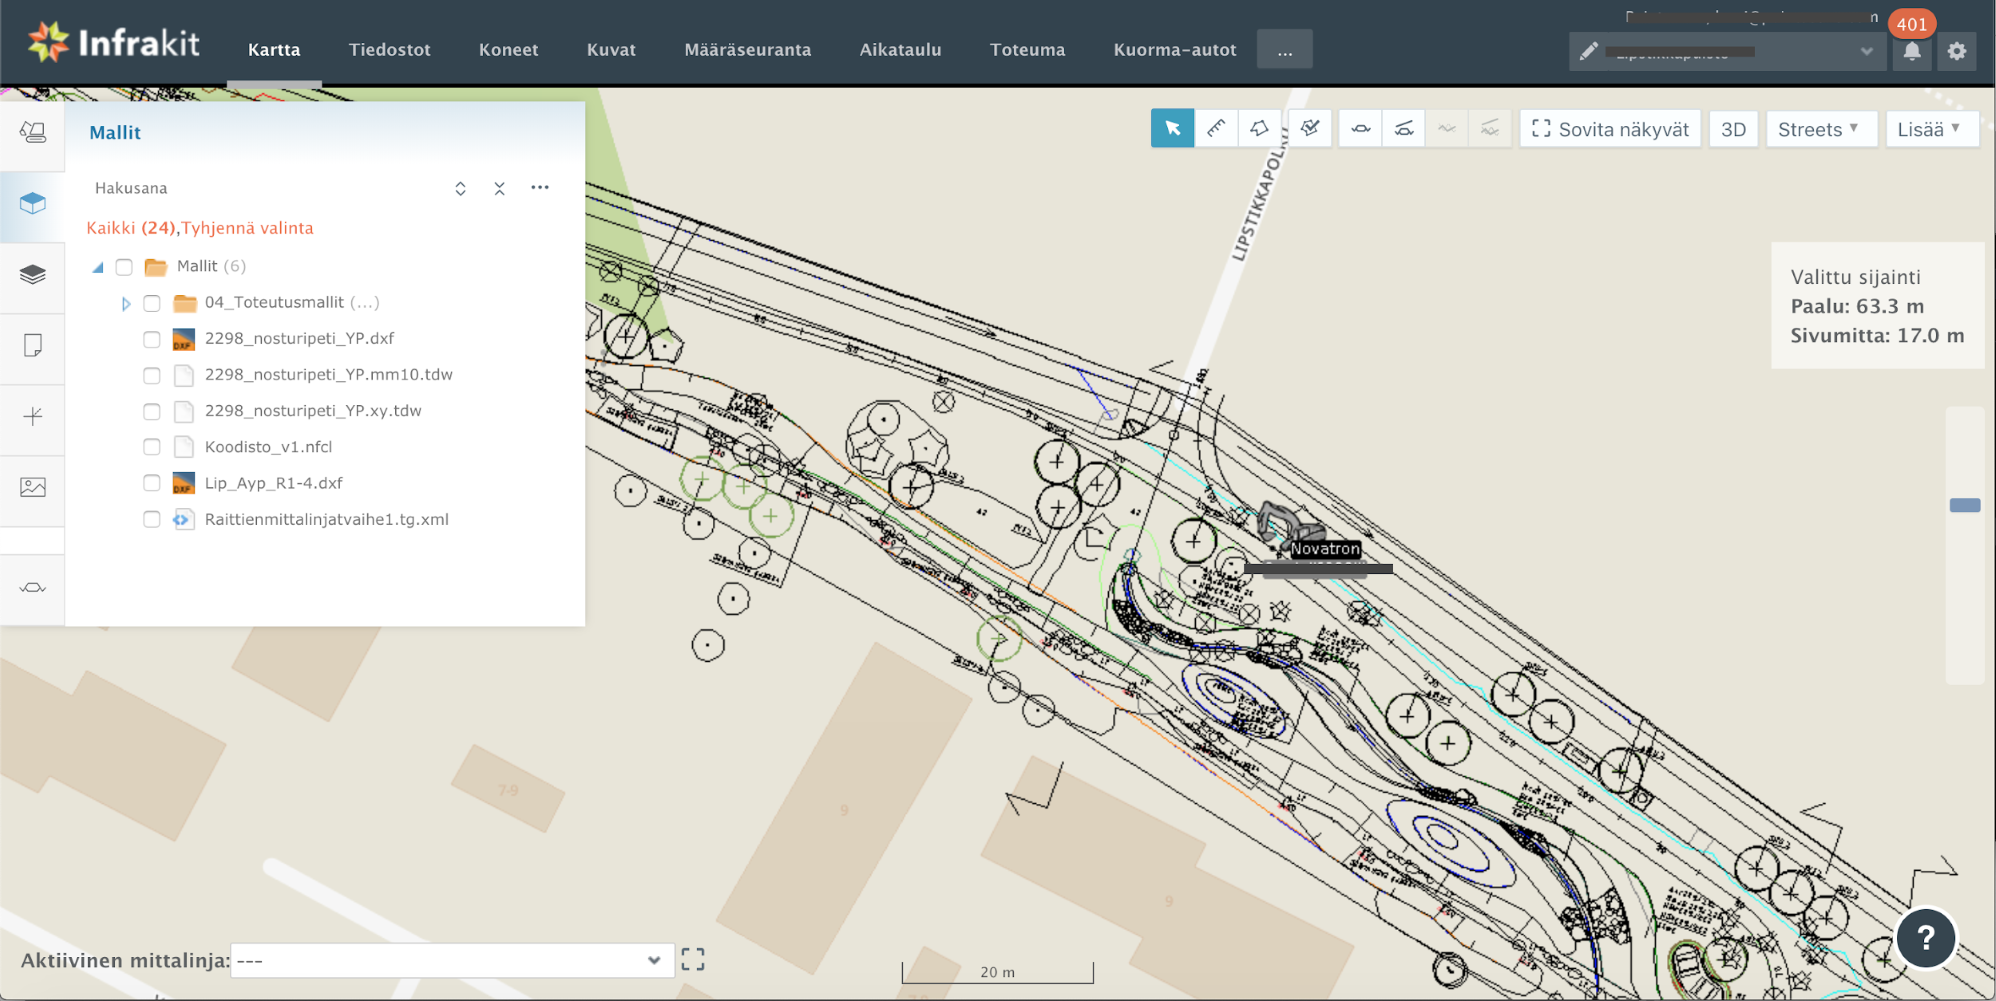This screenshot has height=1001, width=1996.
Task: Collapse all tree items in Mallit panel
Action: [x=499, y=188]
